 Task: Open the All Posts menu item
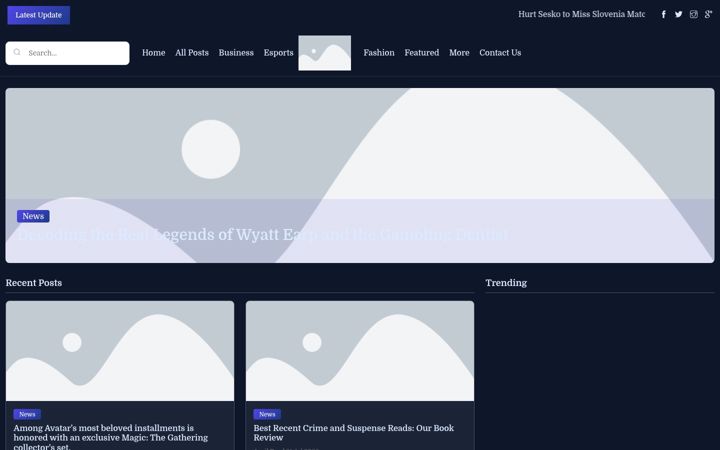tap(192, 53)
